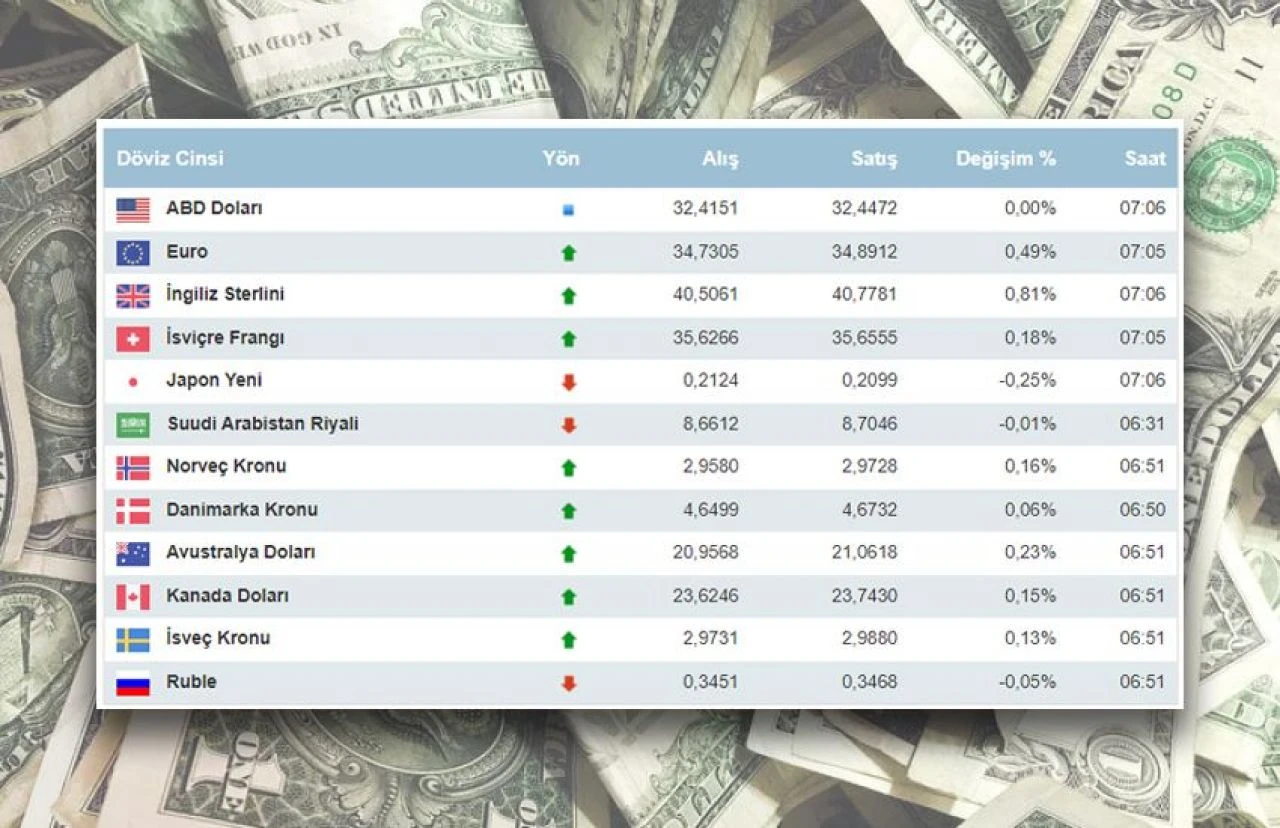Sort by the Döviz Cinsi column header
This screenshot has height=828, width=1280.
coord(170,158)
